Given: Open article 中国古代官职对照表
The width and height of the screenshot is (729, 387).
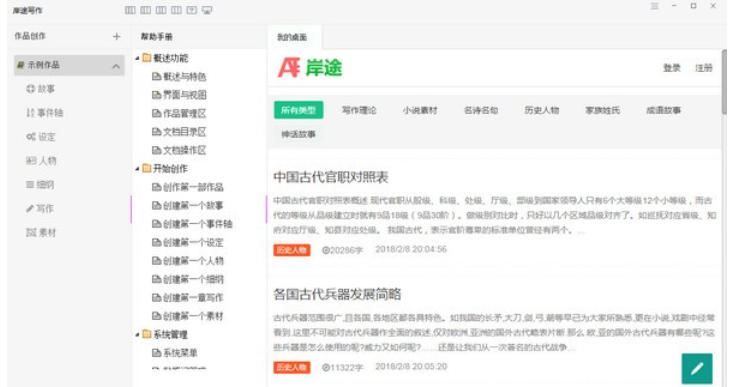Looking at the screenshot, I should coord(331,177).
